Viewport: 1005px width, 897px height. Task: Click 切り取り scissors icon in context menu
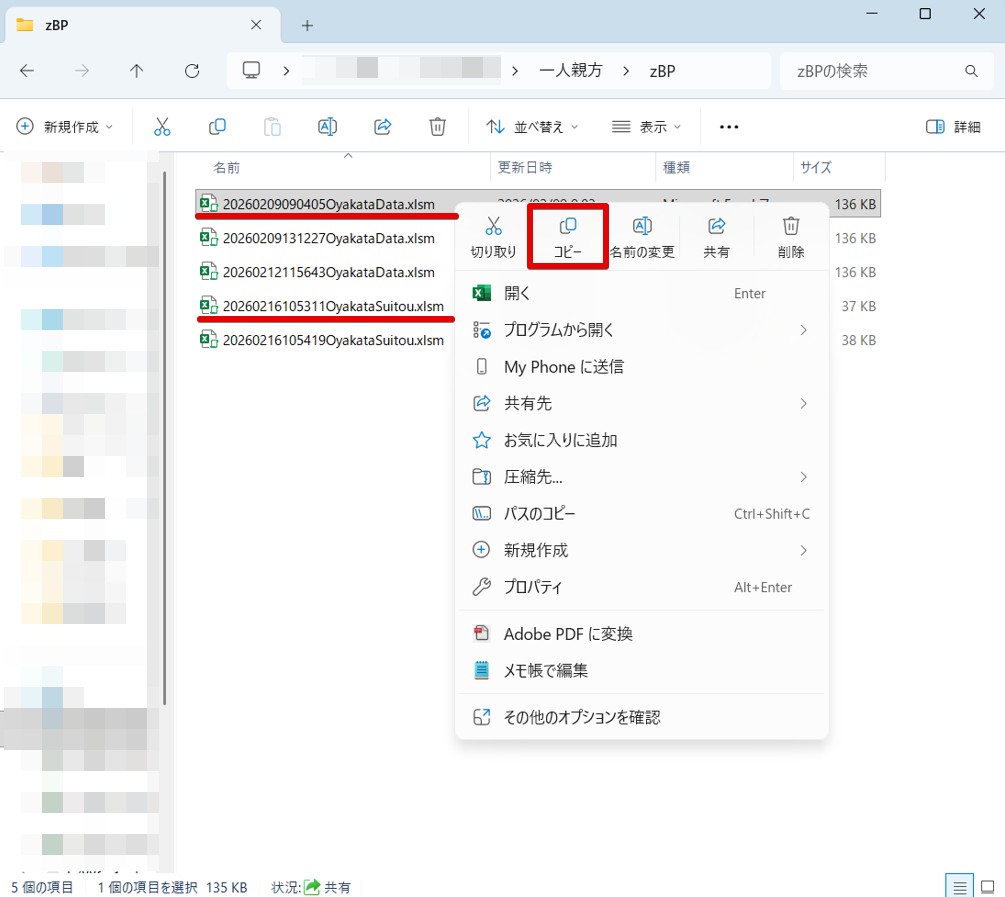pos(493,227)
